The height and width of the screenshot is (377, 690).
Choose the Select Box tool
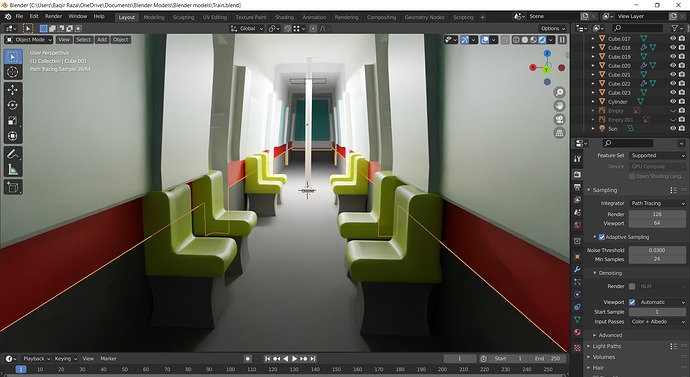13,57
